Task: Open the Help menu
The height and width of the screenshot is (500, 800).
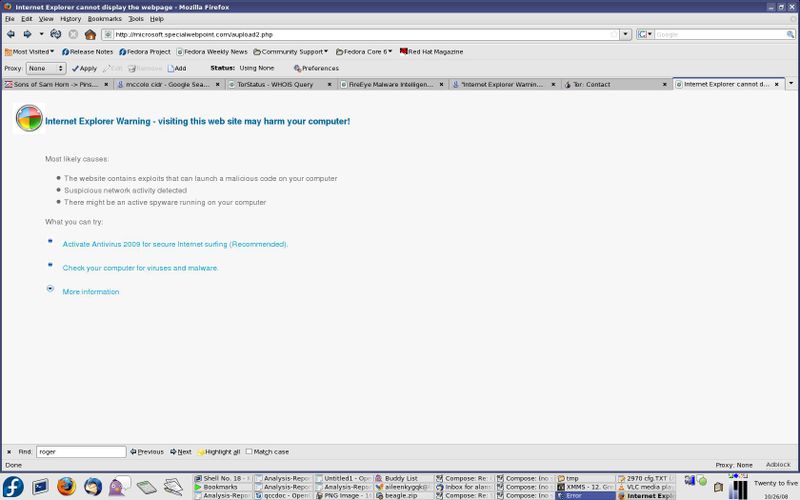Action: [x=157, y=19]
